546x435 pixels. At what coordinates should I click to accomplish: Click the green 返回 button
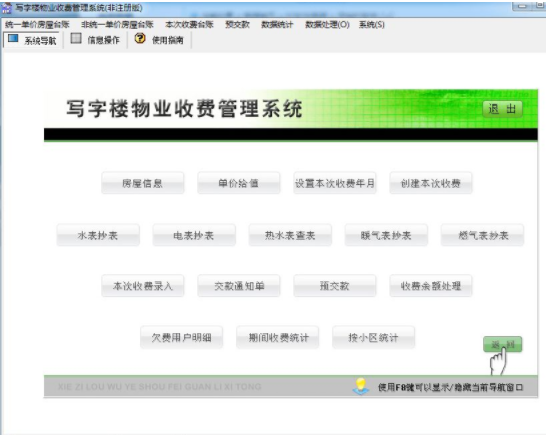point(502,344)
